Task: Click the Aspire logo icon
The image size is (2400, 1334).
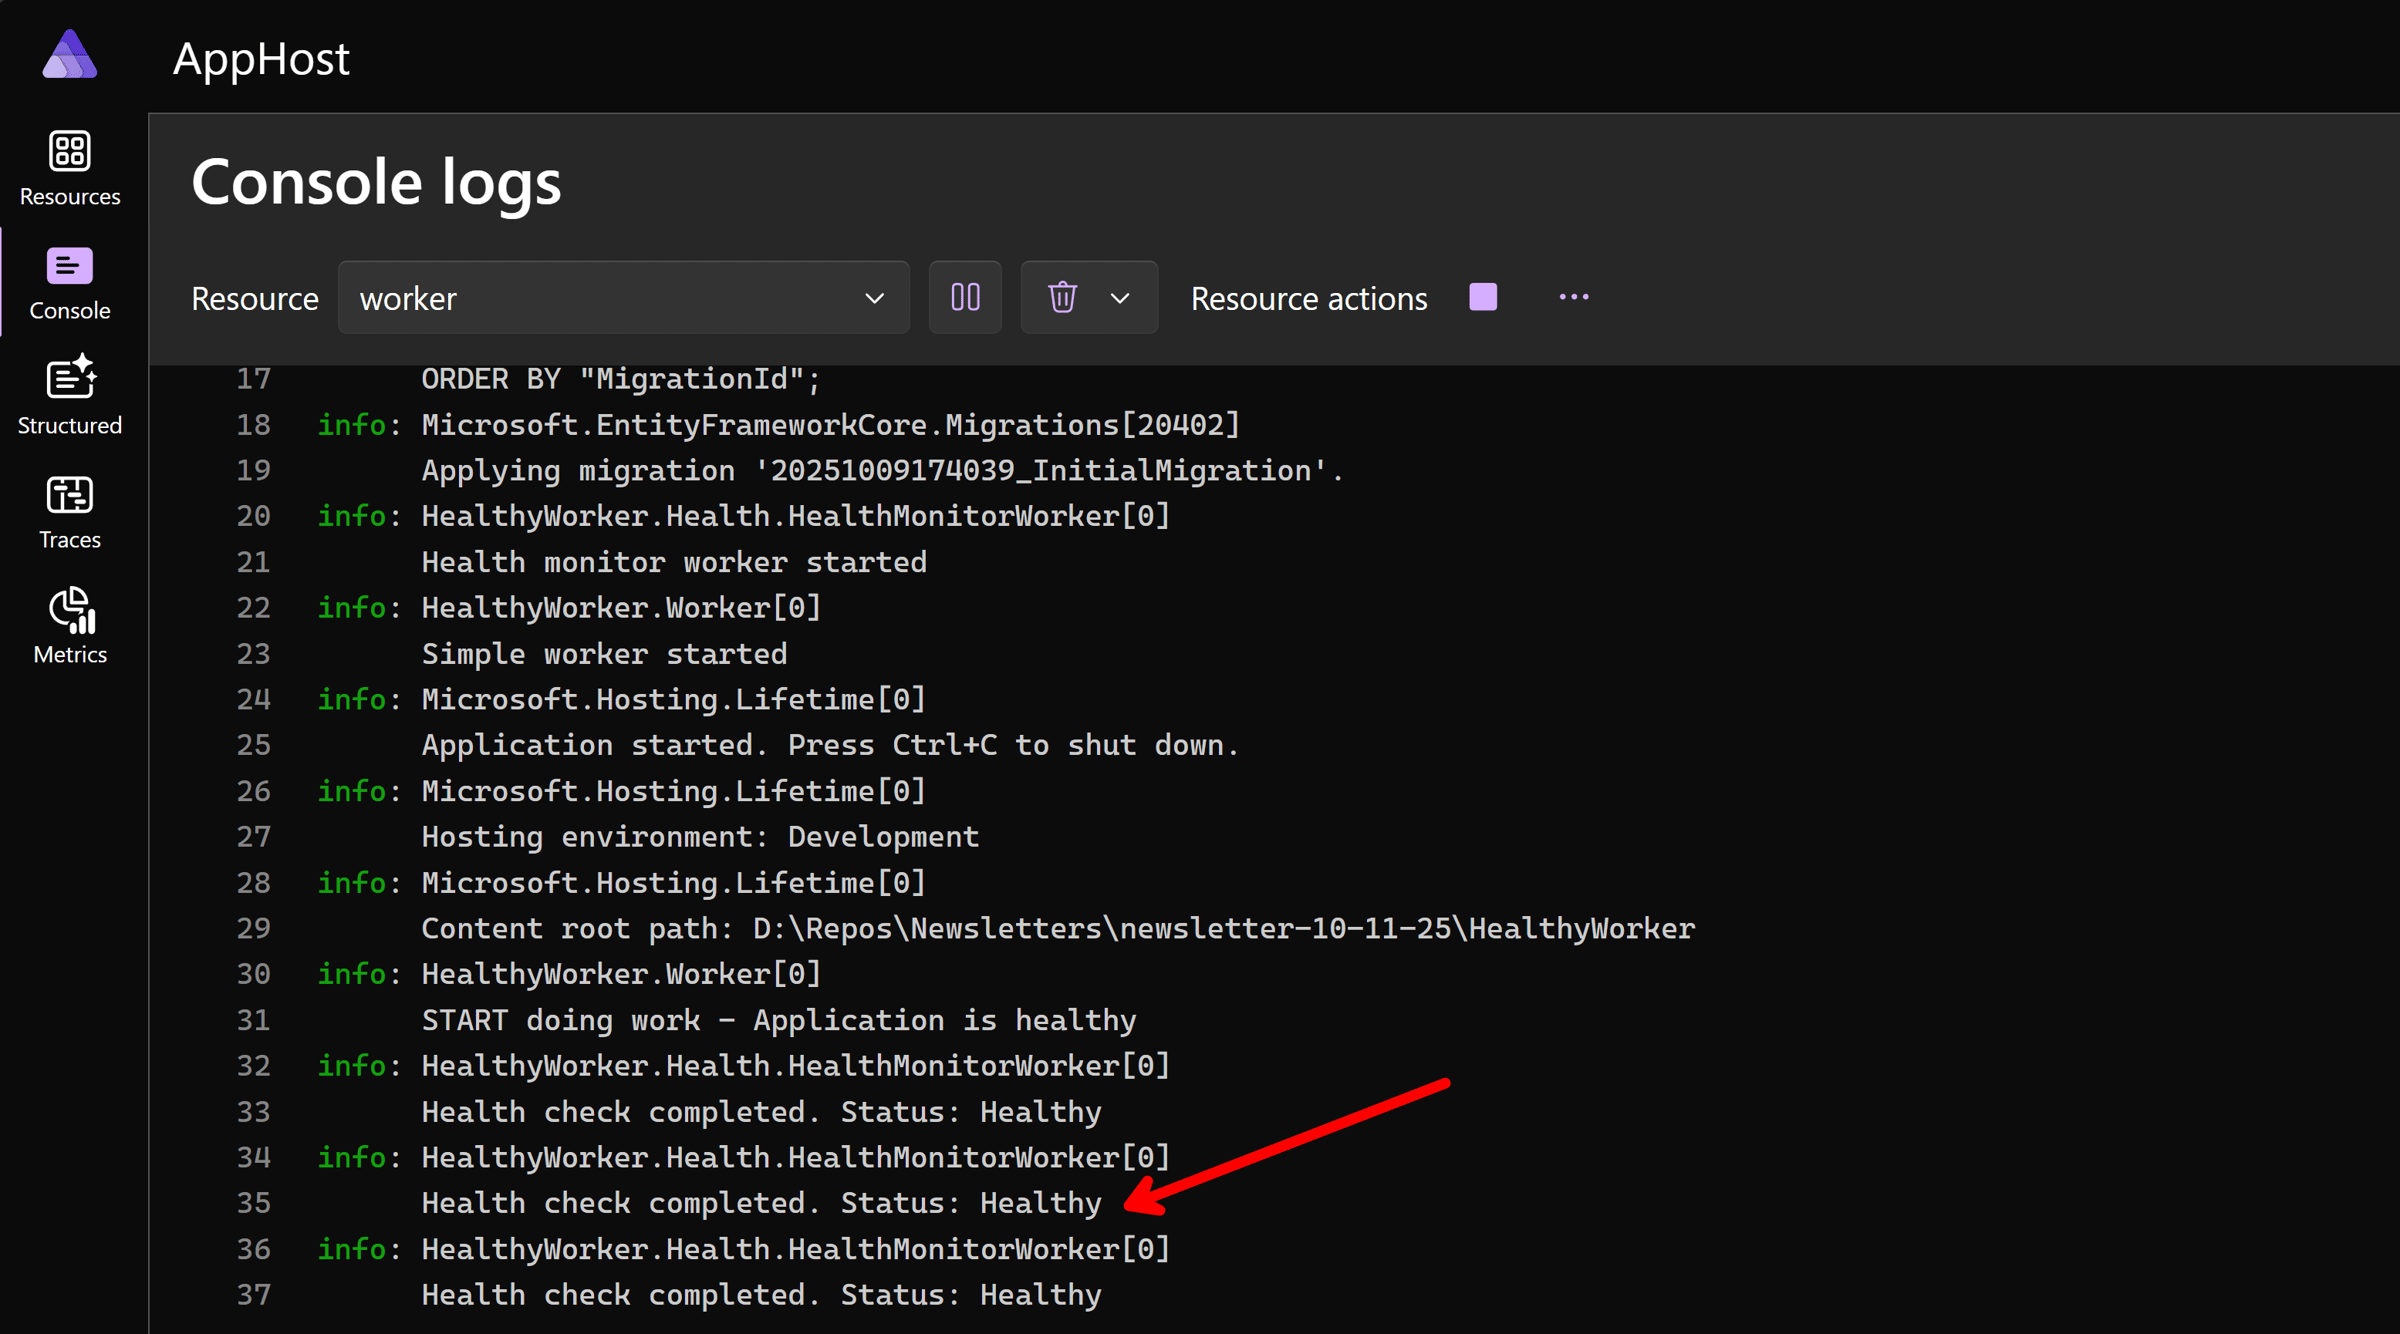Action: point(69,54)
